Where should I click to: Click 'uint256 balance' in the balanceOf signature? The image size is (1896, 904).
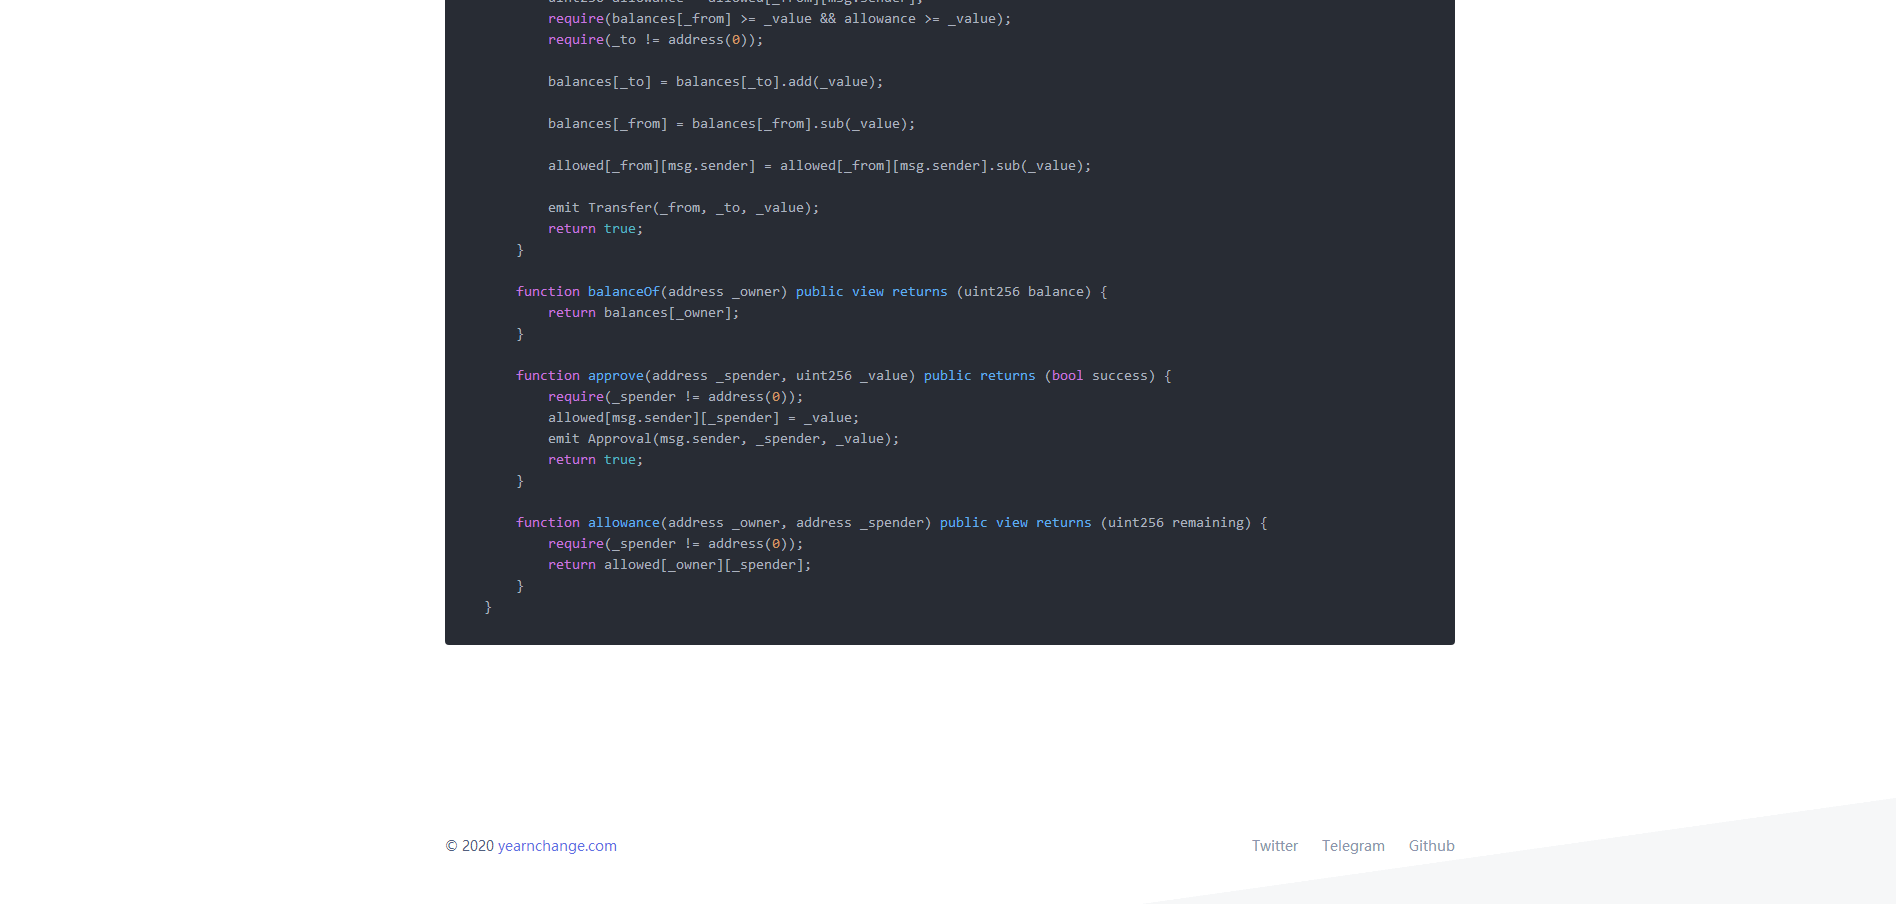pos(1023,292)
